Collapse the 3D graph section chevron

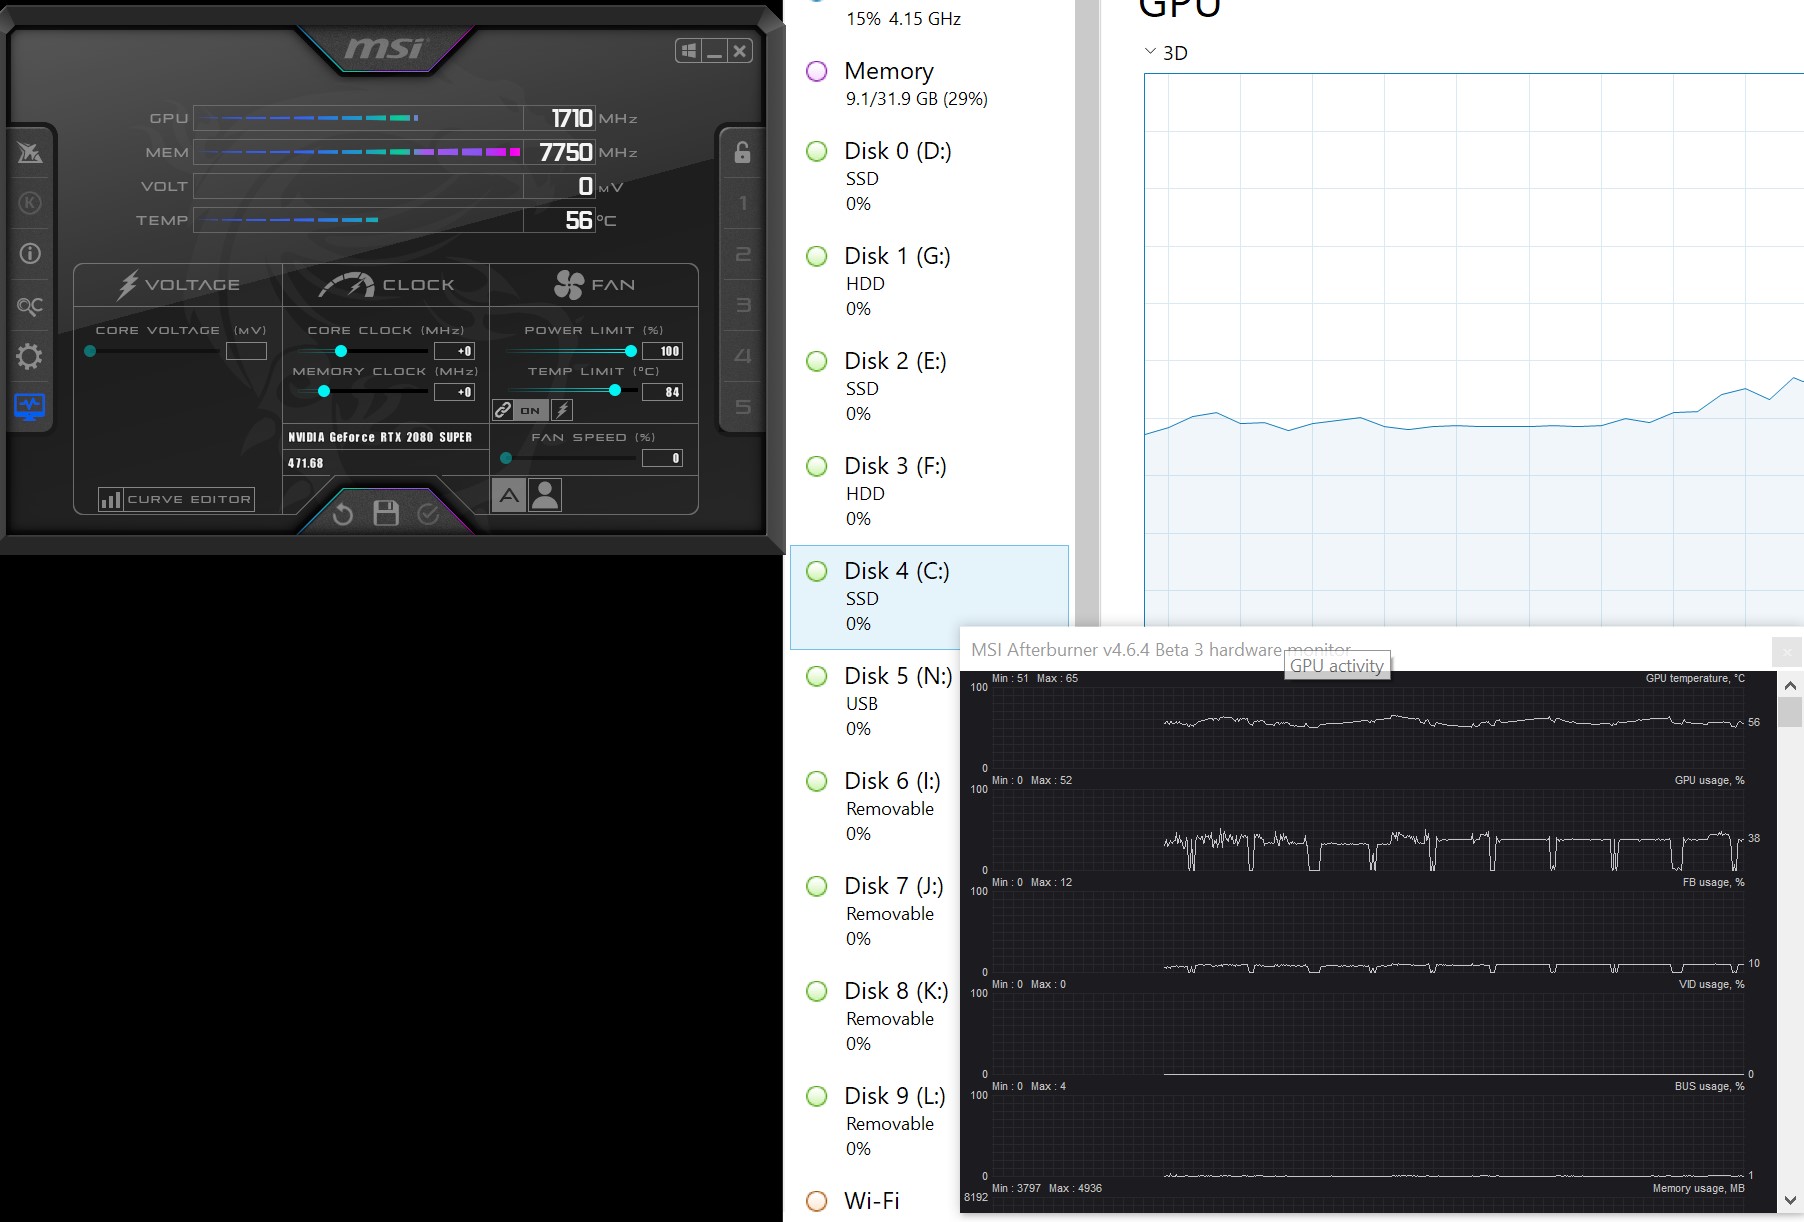click(x=1148, y=53)
